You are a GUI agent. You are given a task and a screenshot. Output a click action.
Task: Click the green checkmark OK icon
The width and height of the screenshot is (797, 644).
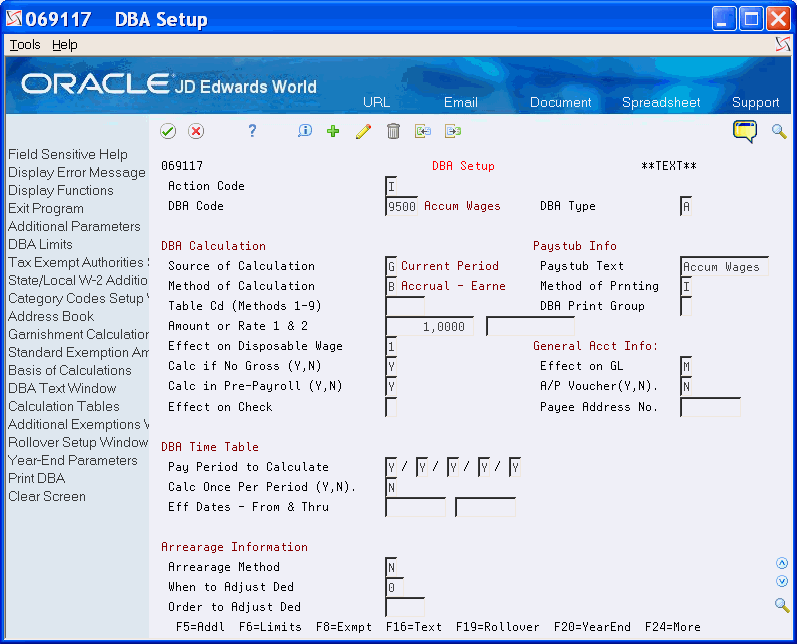[168, 131]
